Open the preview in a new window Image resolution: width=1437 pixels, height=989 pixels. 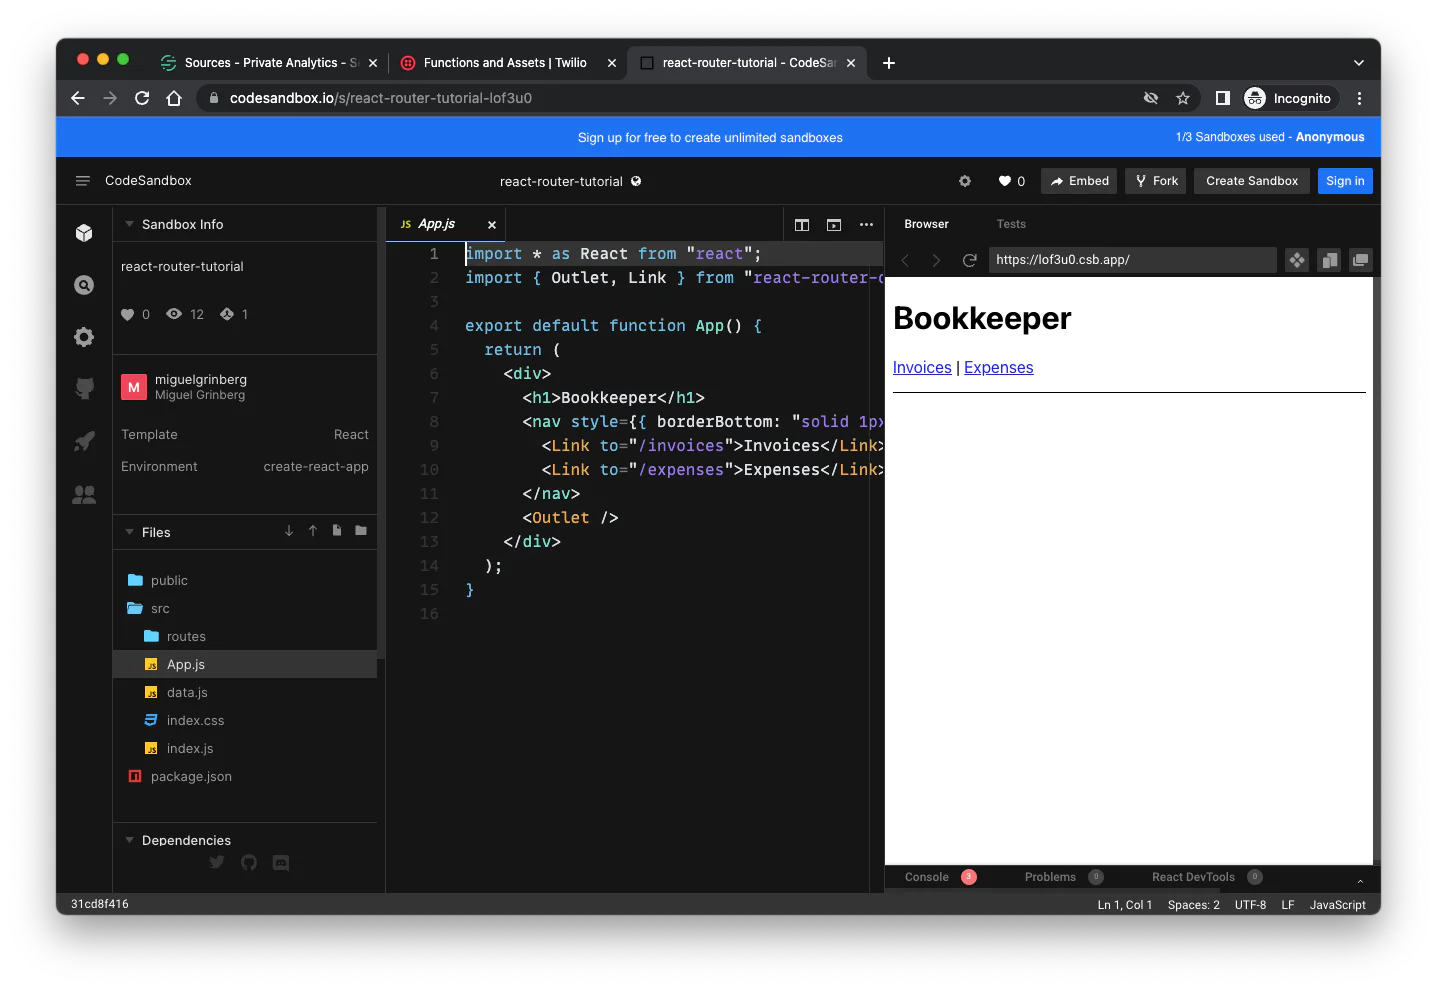coord(1361,260)
